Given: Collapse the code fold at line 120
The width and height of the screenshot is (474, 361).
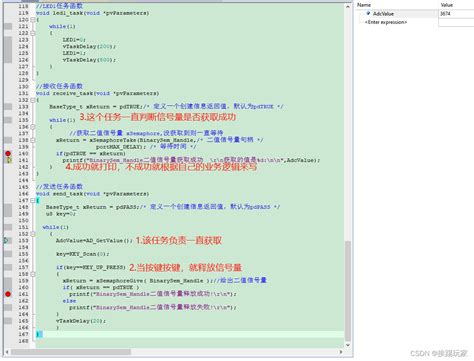Looking at the screenshot, I should pos(33,20).
